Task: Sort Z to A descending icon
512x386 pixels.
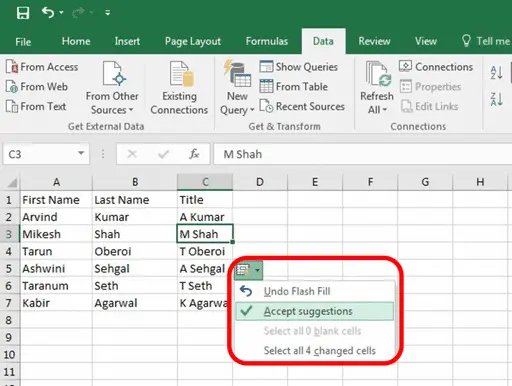Action: click(496, 99)
